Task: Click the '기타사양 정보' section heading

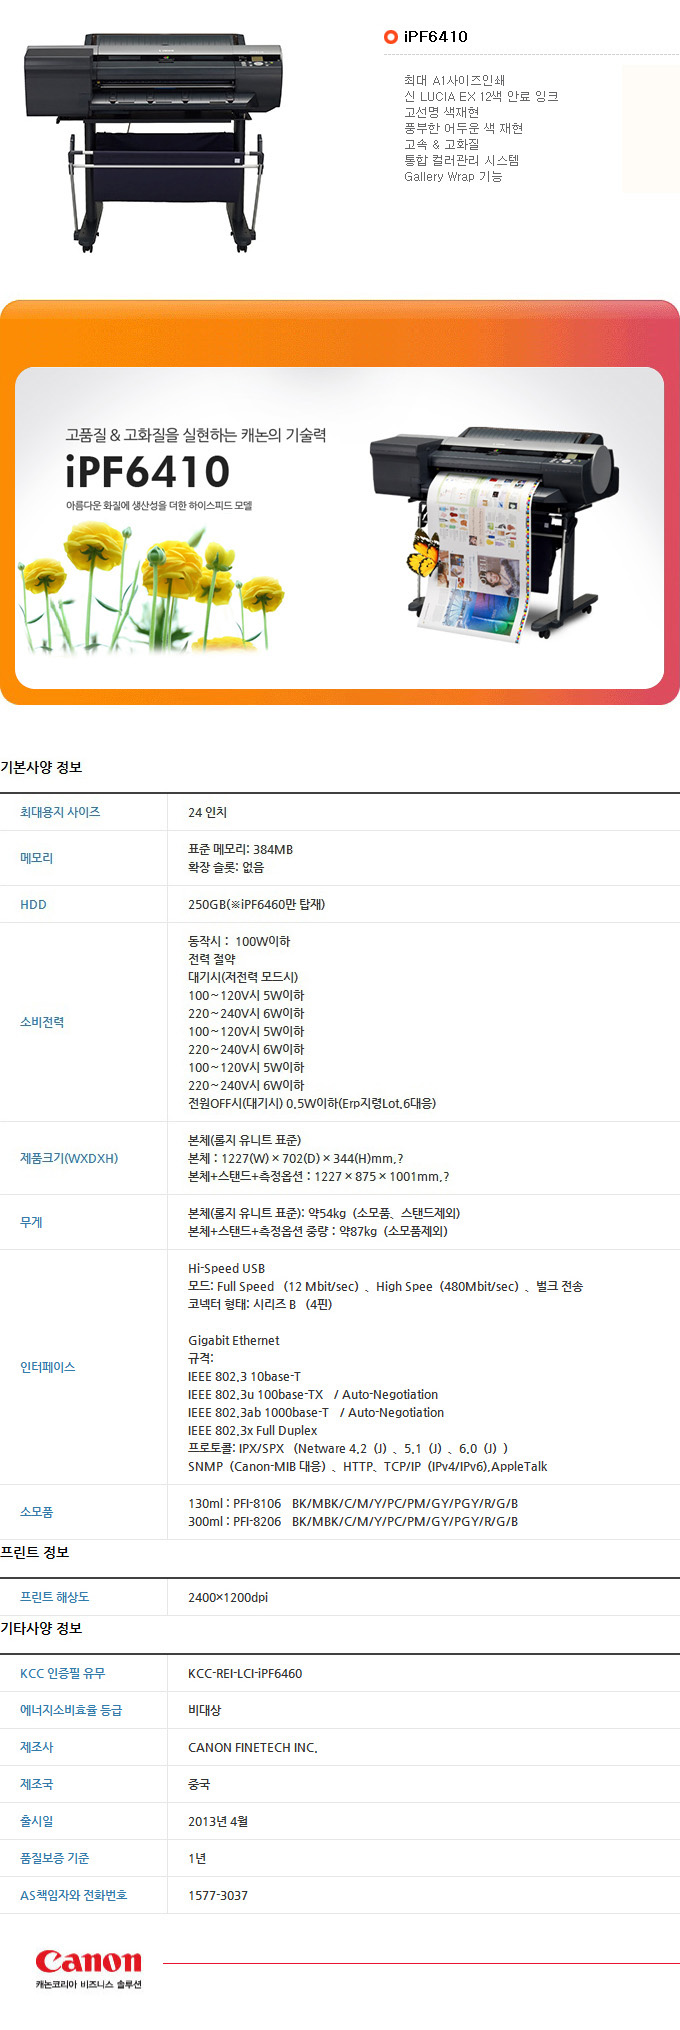Action: (41, 1628)
